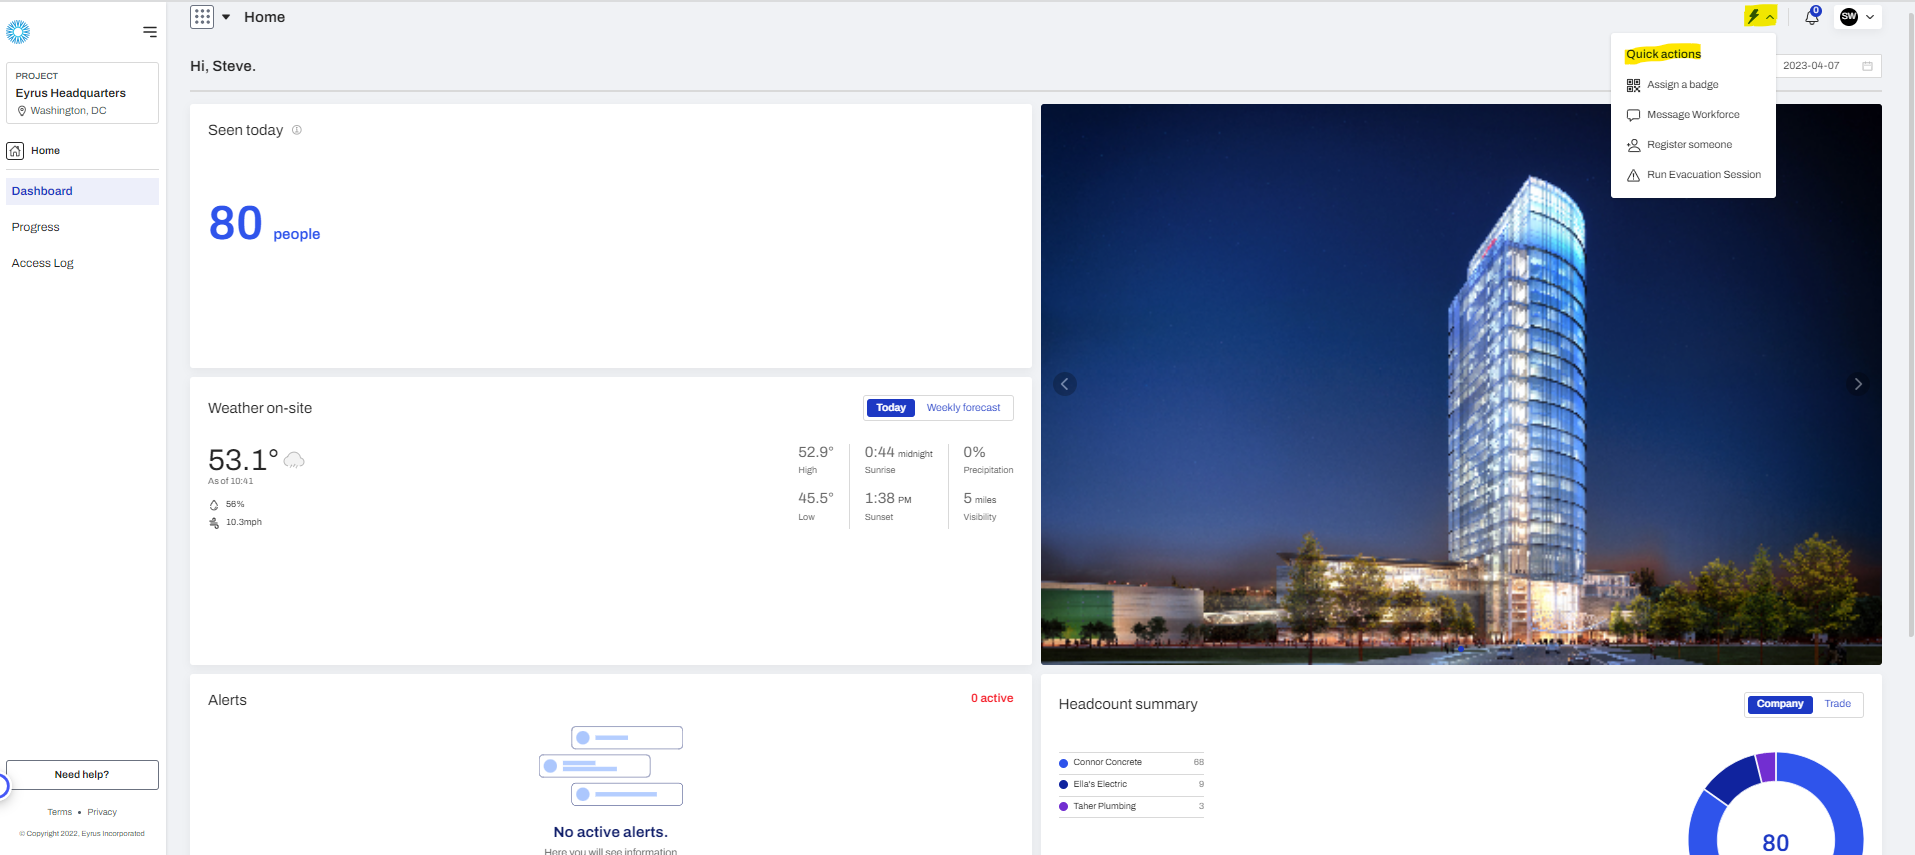This screenshot has width=1915, height=855.
Task: Click the building photo thumbnail
Action: coord(1461,384)
